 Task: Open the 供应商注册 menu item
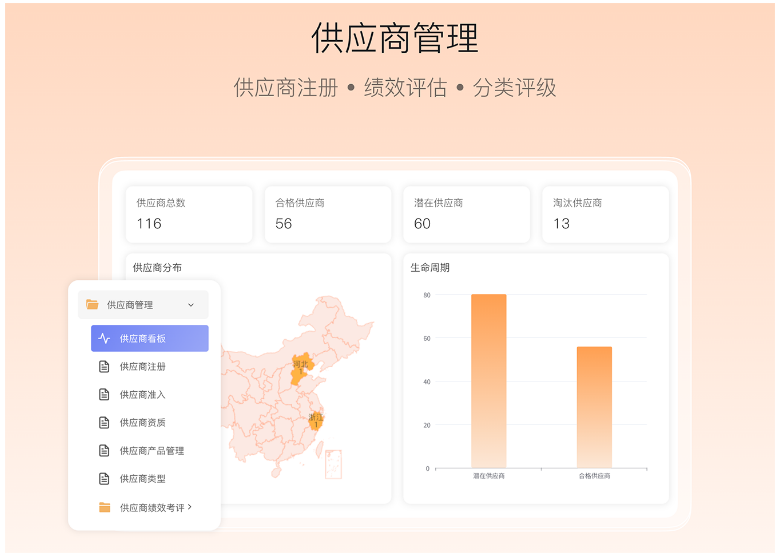[142, 367]
